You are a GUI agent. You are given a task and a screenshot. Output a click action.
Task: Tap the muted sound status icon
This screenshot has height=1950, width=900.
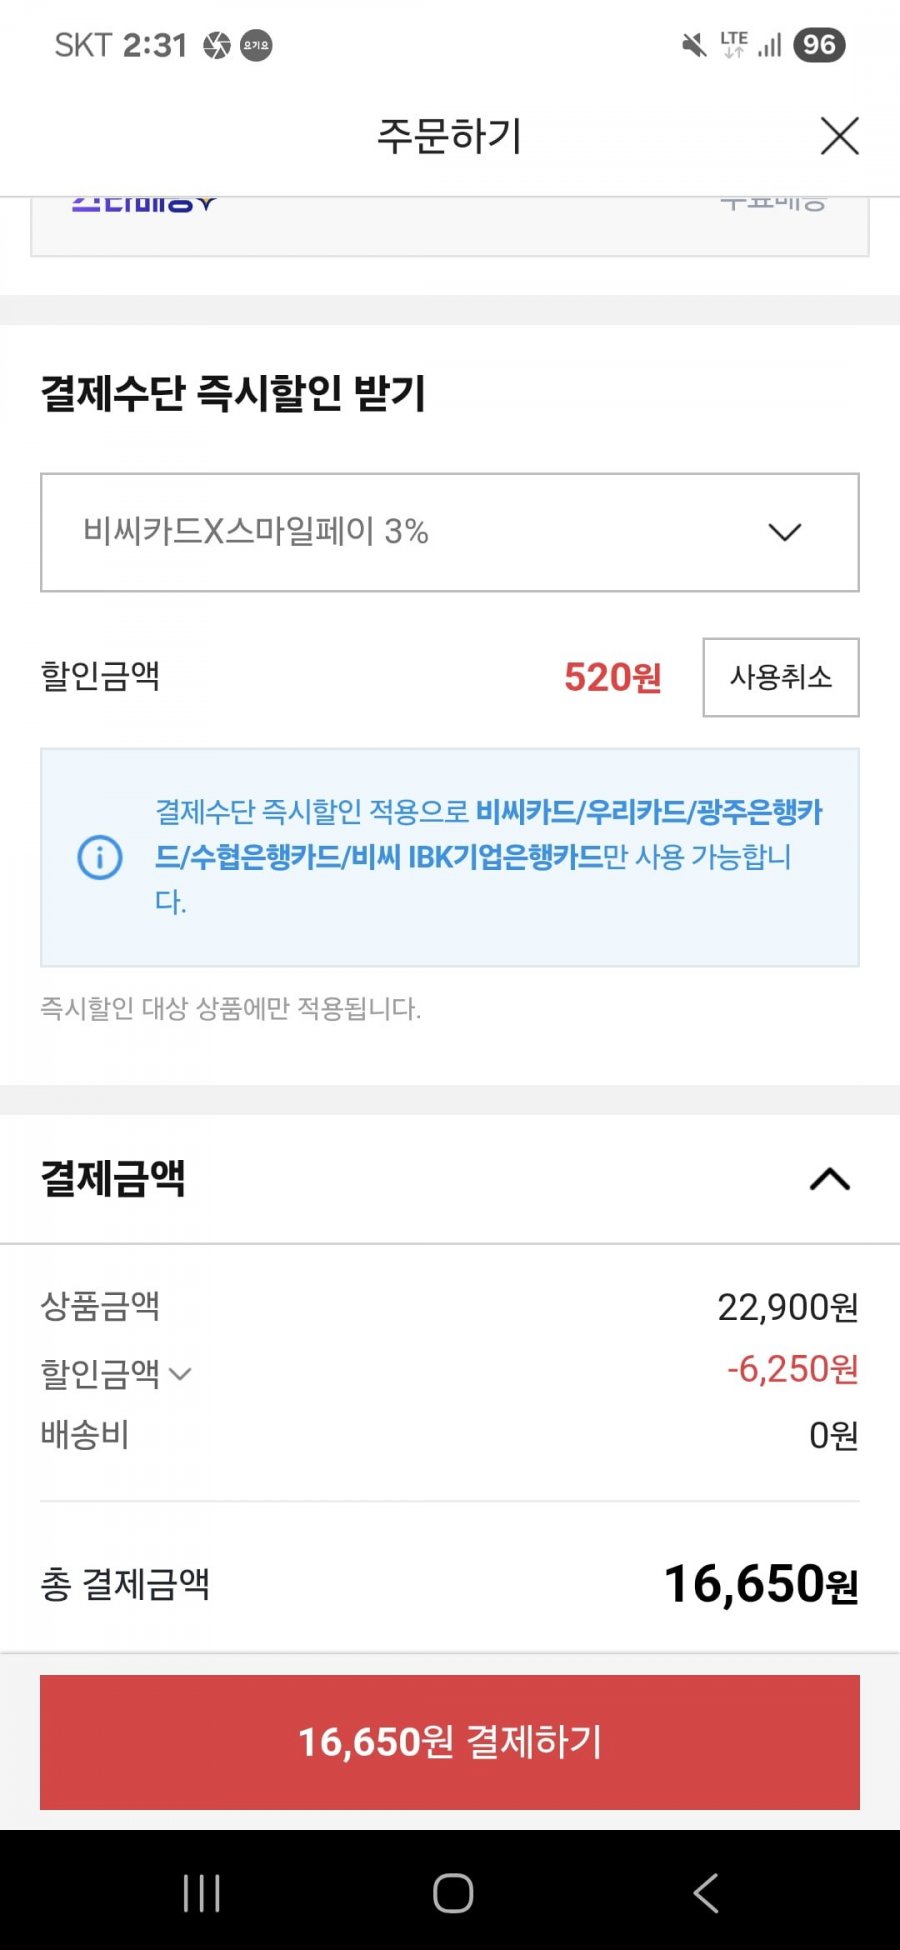[694, 45]
